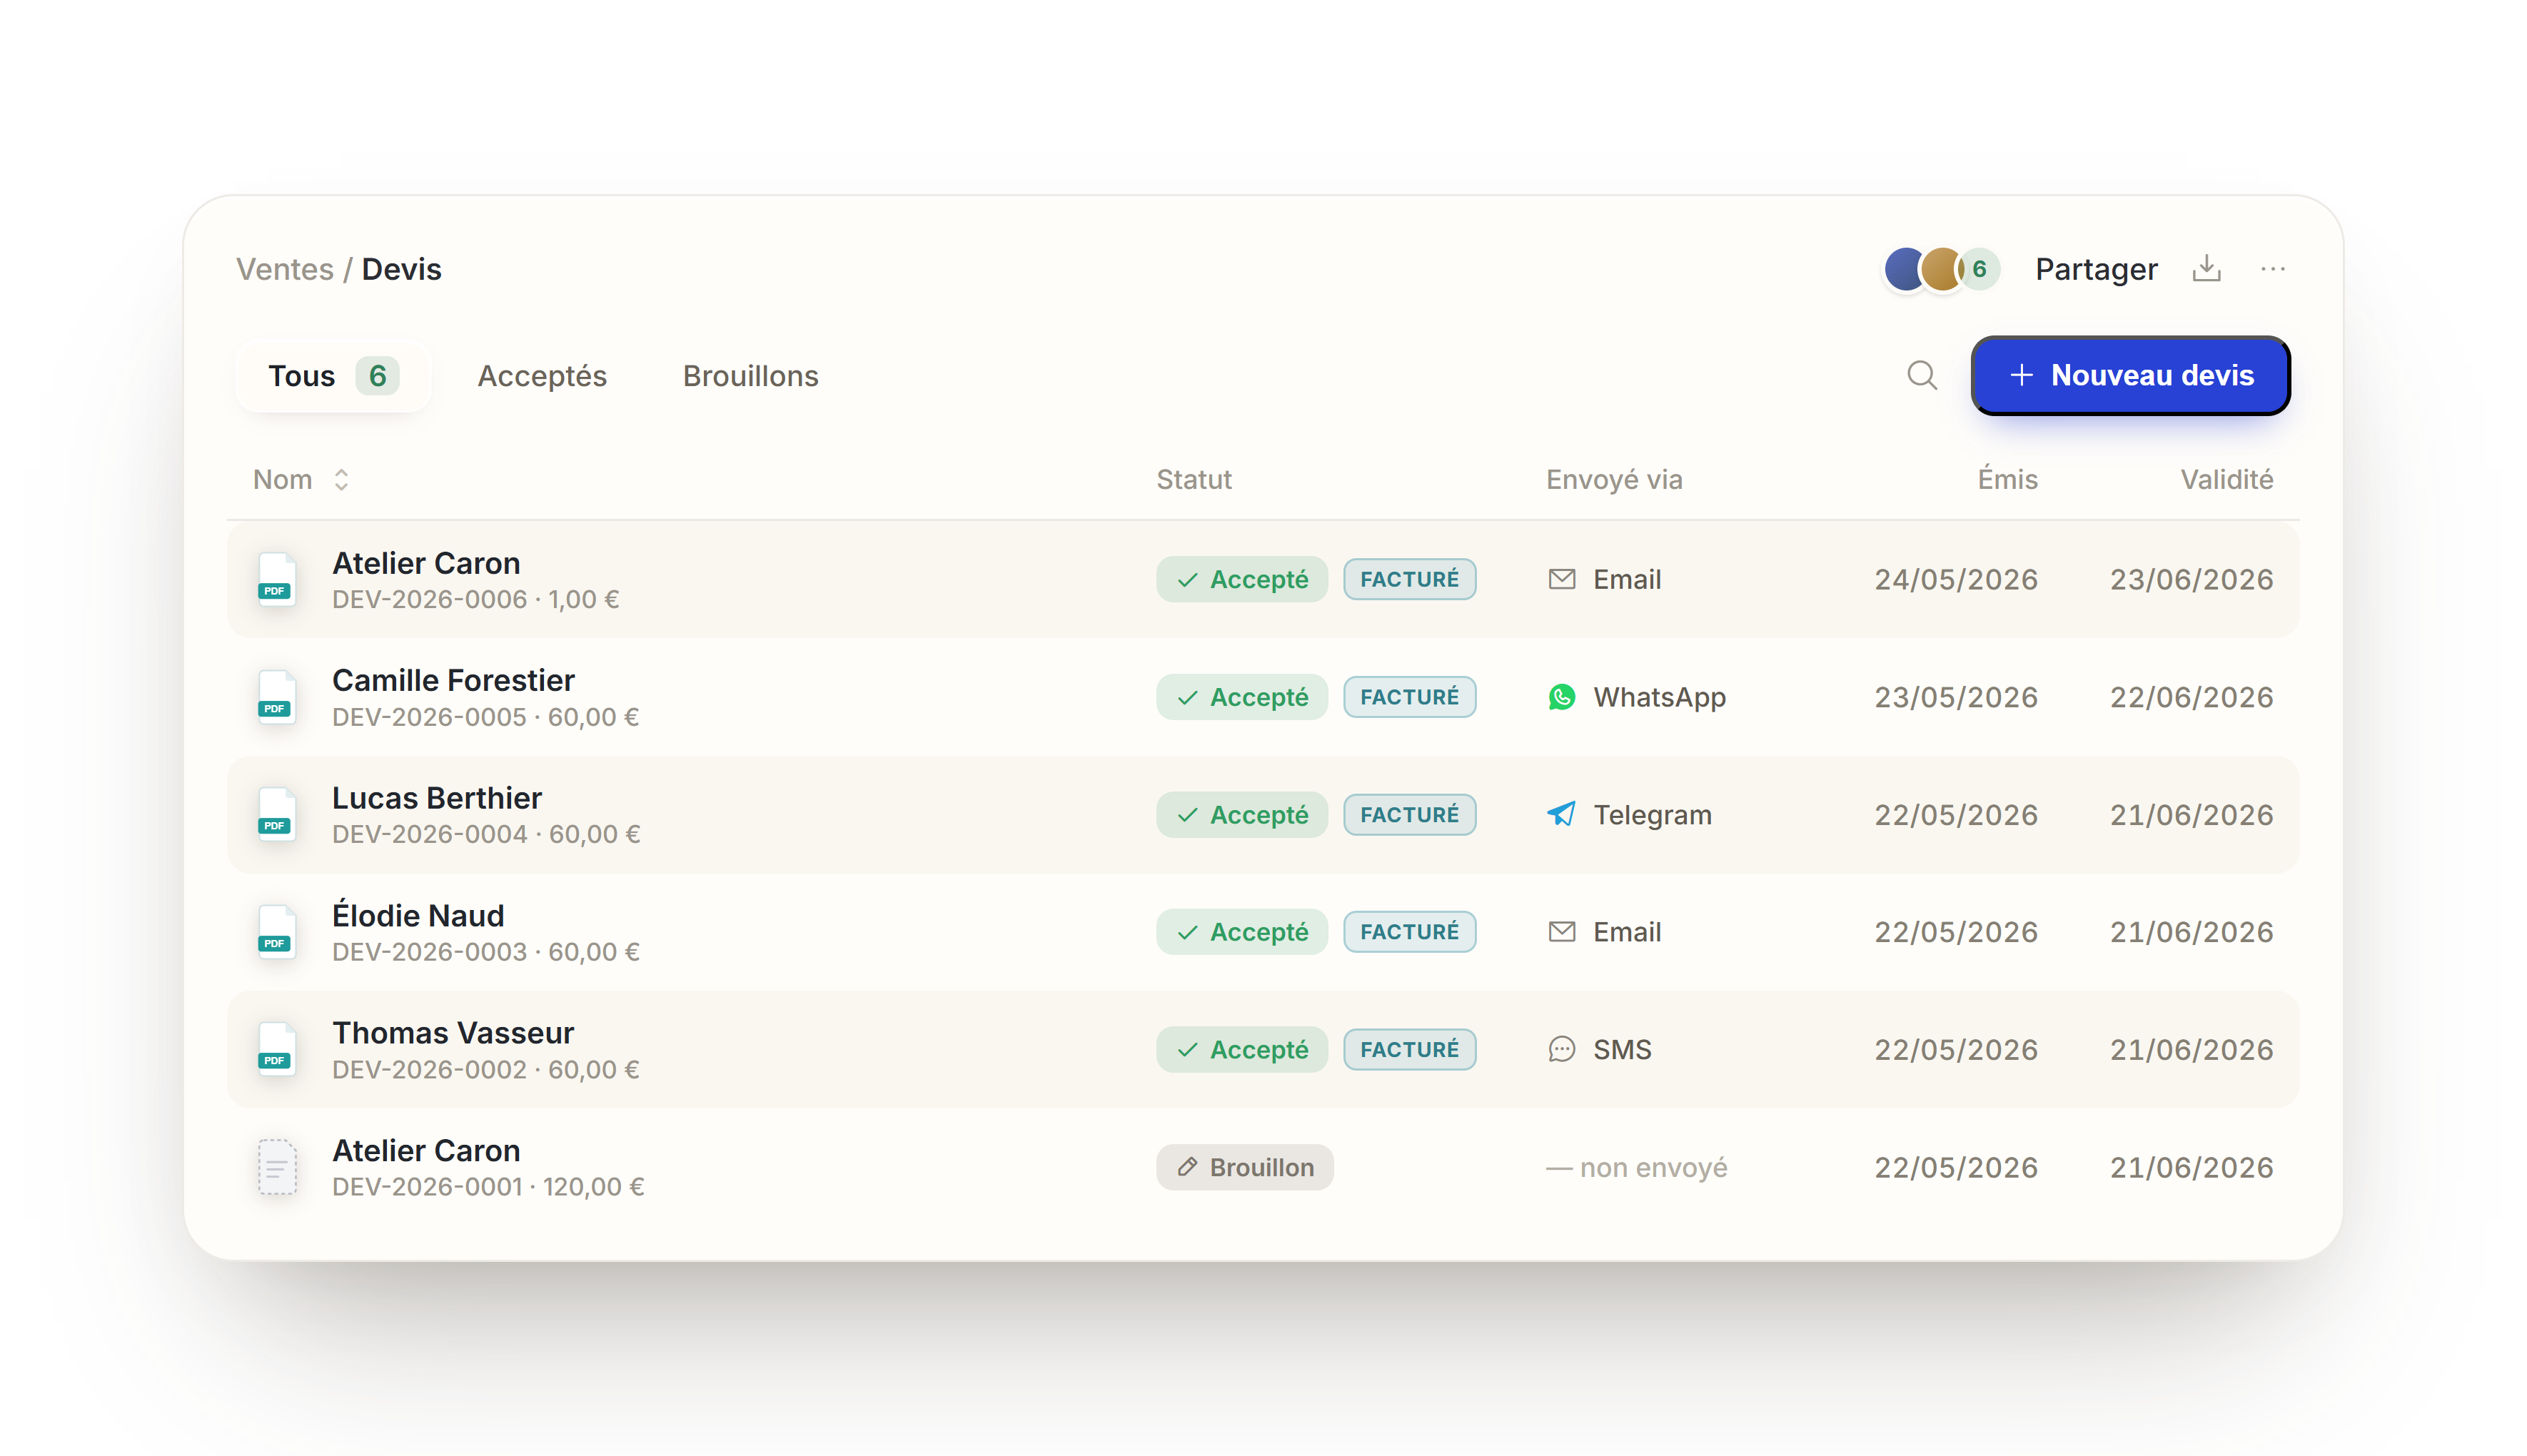Viewport: 2527px width, 1456px height.
Task: Open PDF icon for Élodie Naud
Action: [x=276, y=932]
